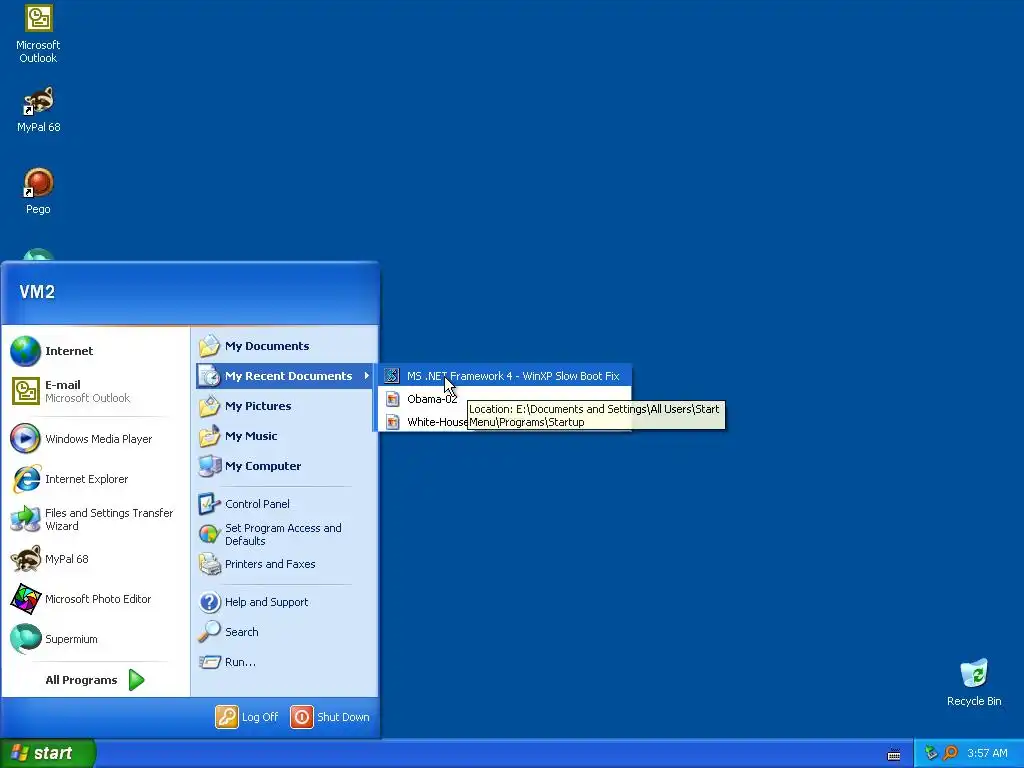1024x768 pixels.
Task: Launch Internet Explorer from Start menu
Action: (95, 479)
